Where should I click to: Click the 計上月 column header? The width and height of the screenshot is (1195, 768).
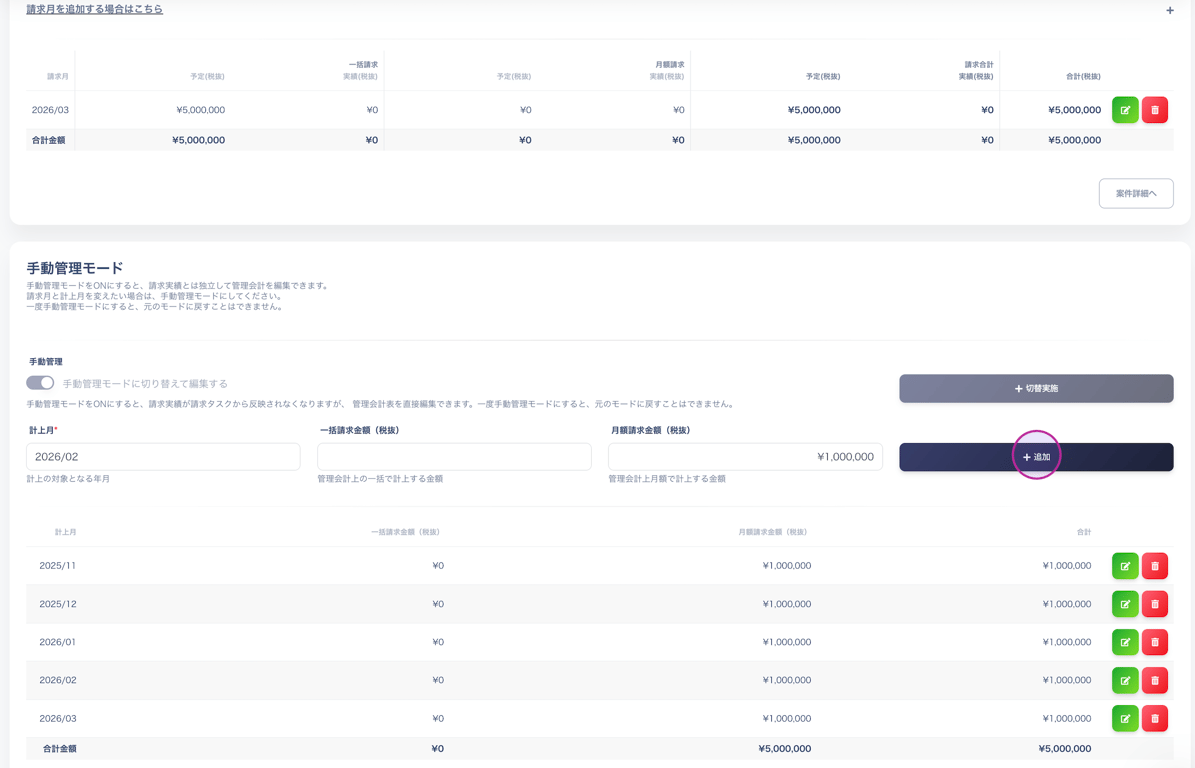66,532
